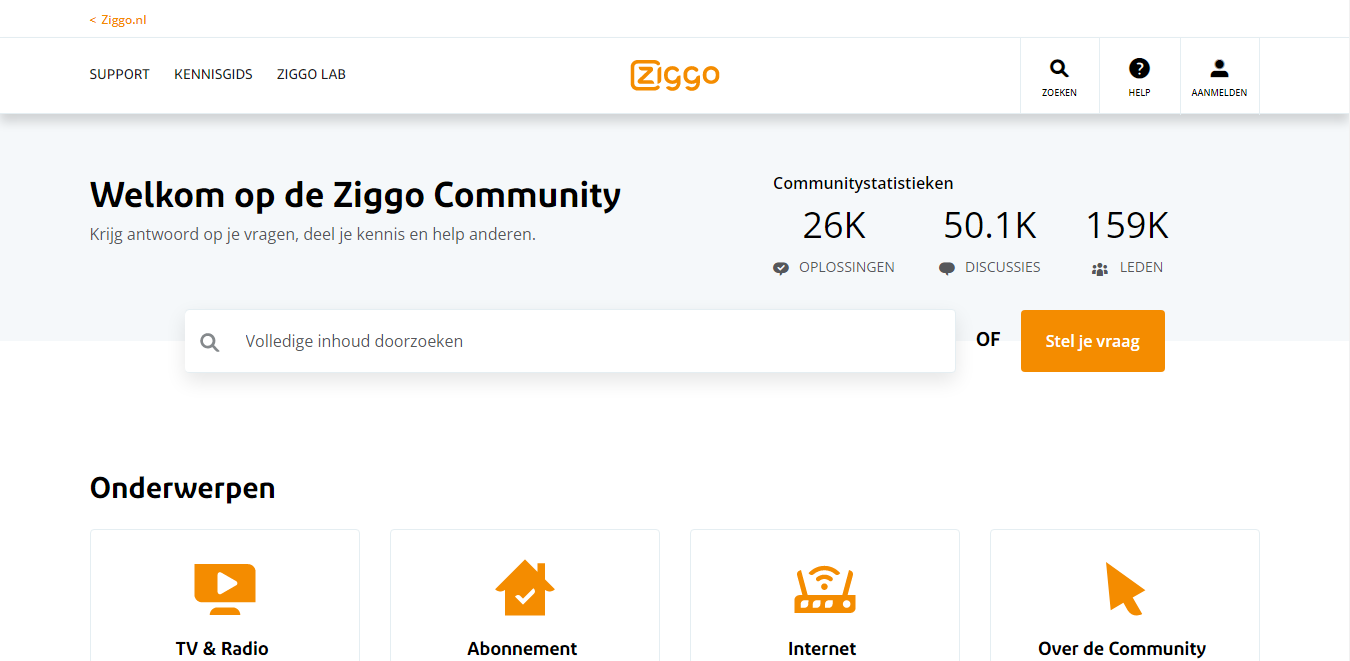Click the Onderwerpen heading
Screen dimensions: 1350x661
coord(183,488)
